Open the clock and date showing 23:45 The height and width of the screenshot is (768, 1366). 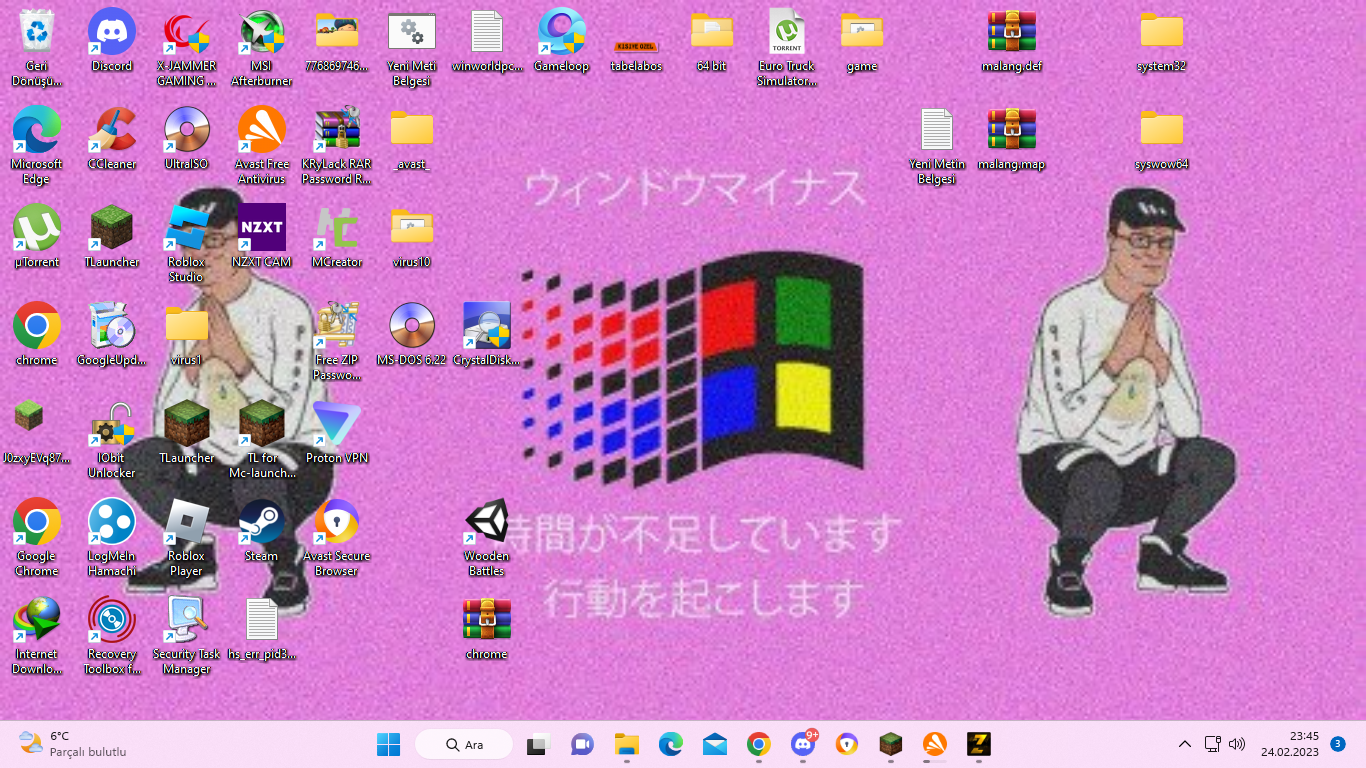coord(1290,744)
